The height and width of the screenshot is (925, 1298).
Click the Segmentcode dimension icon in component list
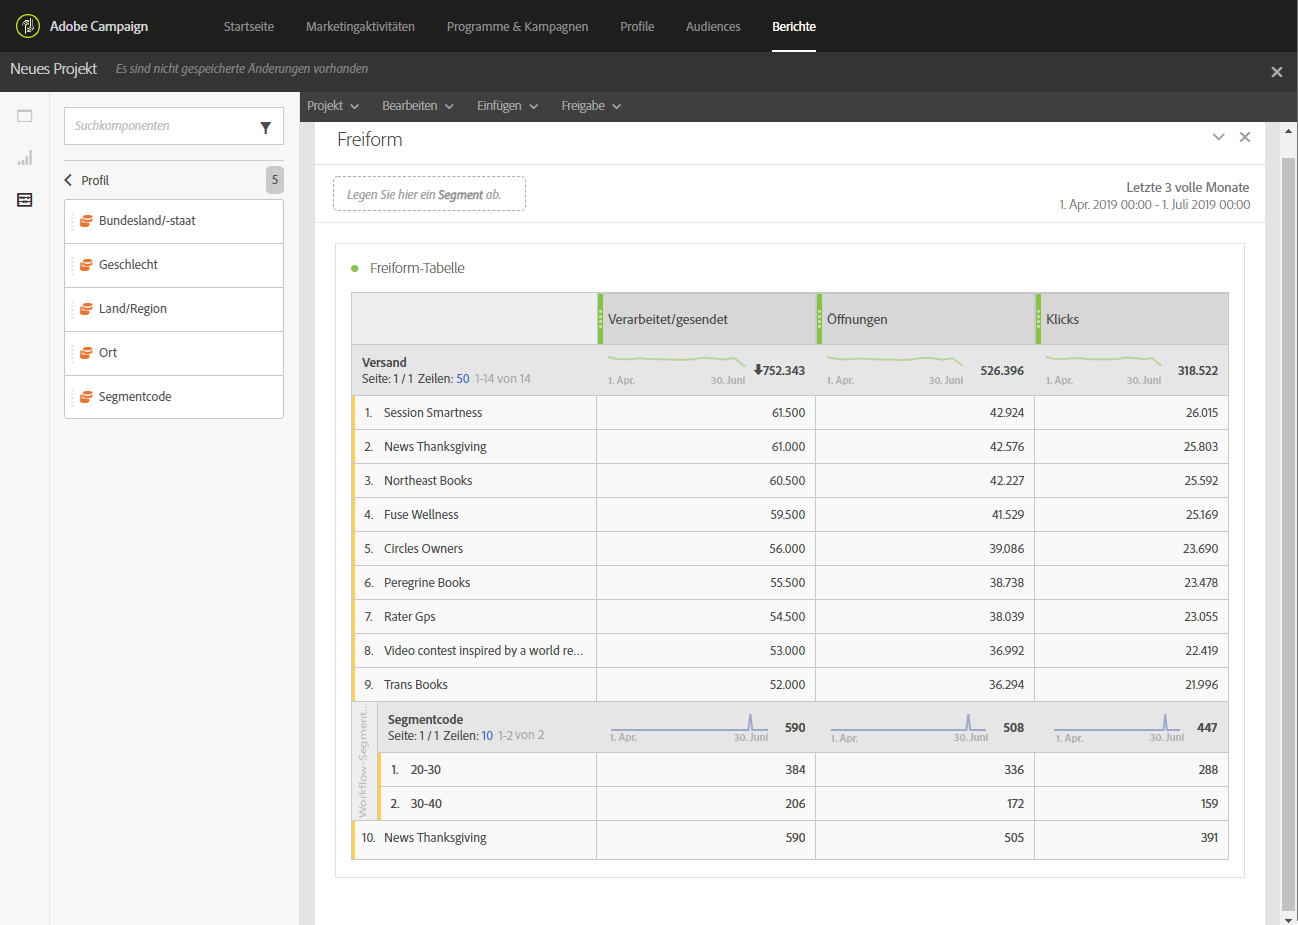click(86, 397)
